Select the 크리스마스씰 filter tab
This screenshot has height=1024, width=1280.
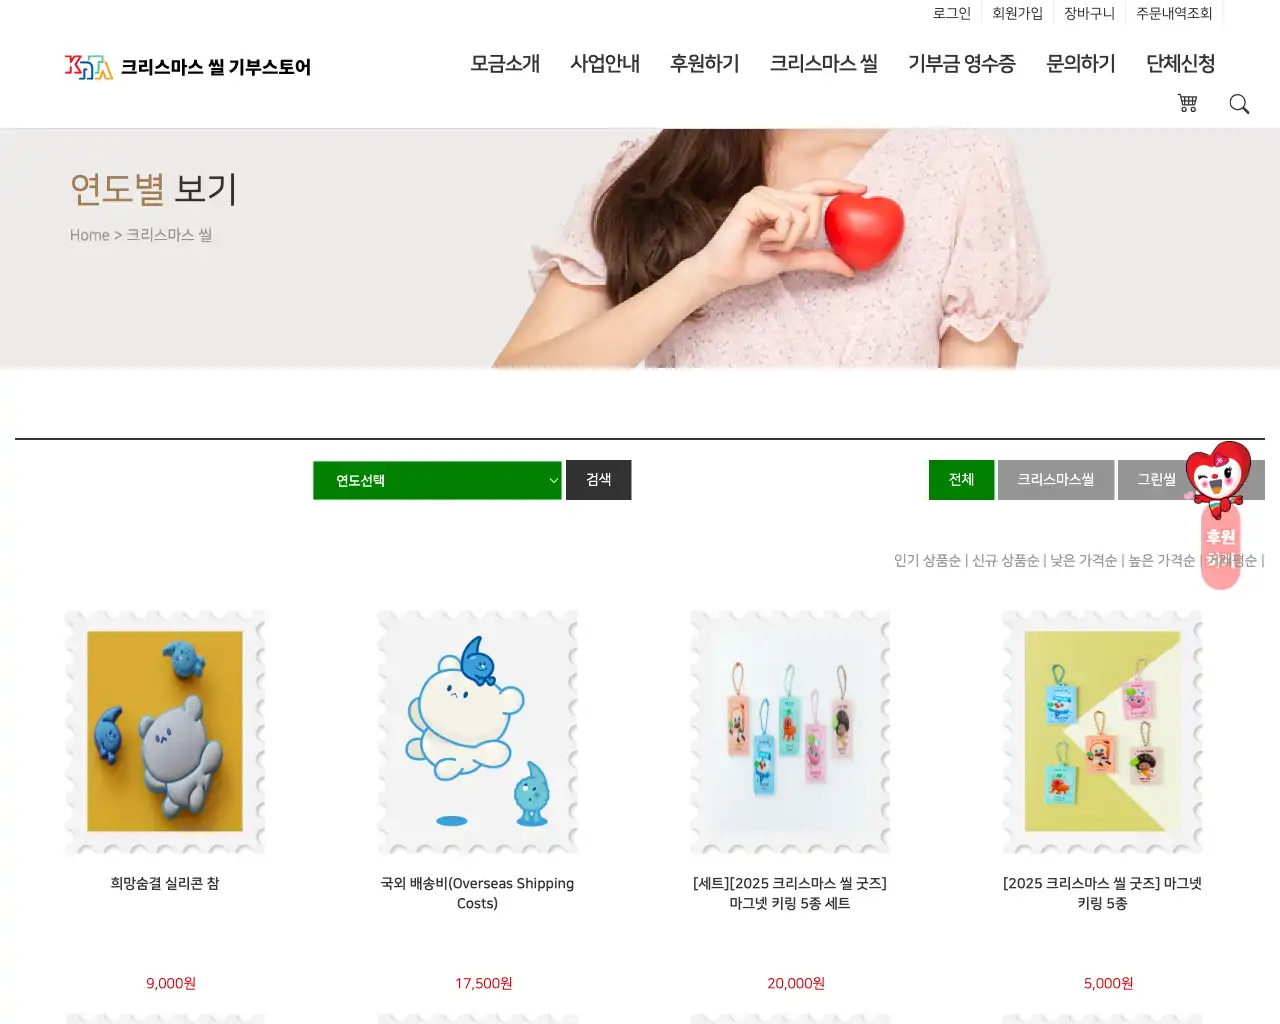1056,480
